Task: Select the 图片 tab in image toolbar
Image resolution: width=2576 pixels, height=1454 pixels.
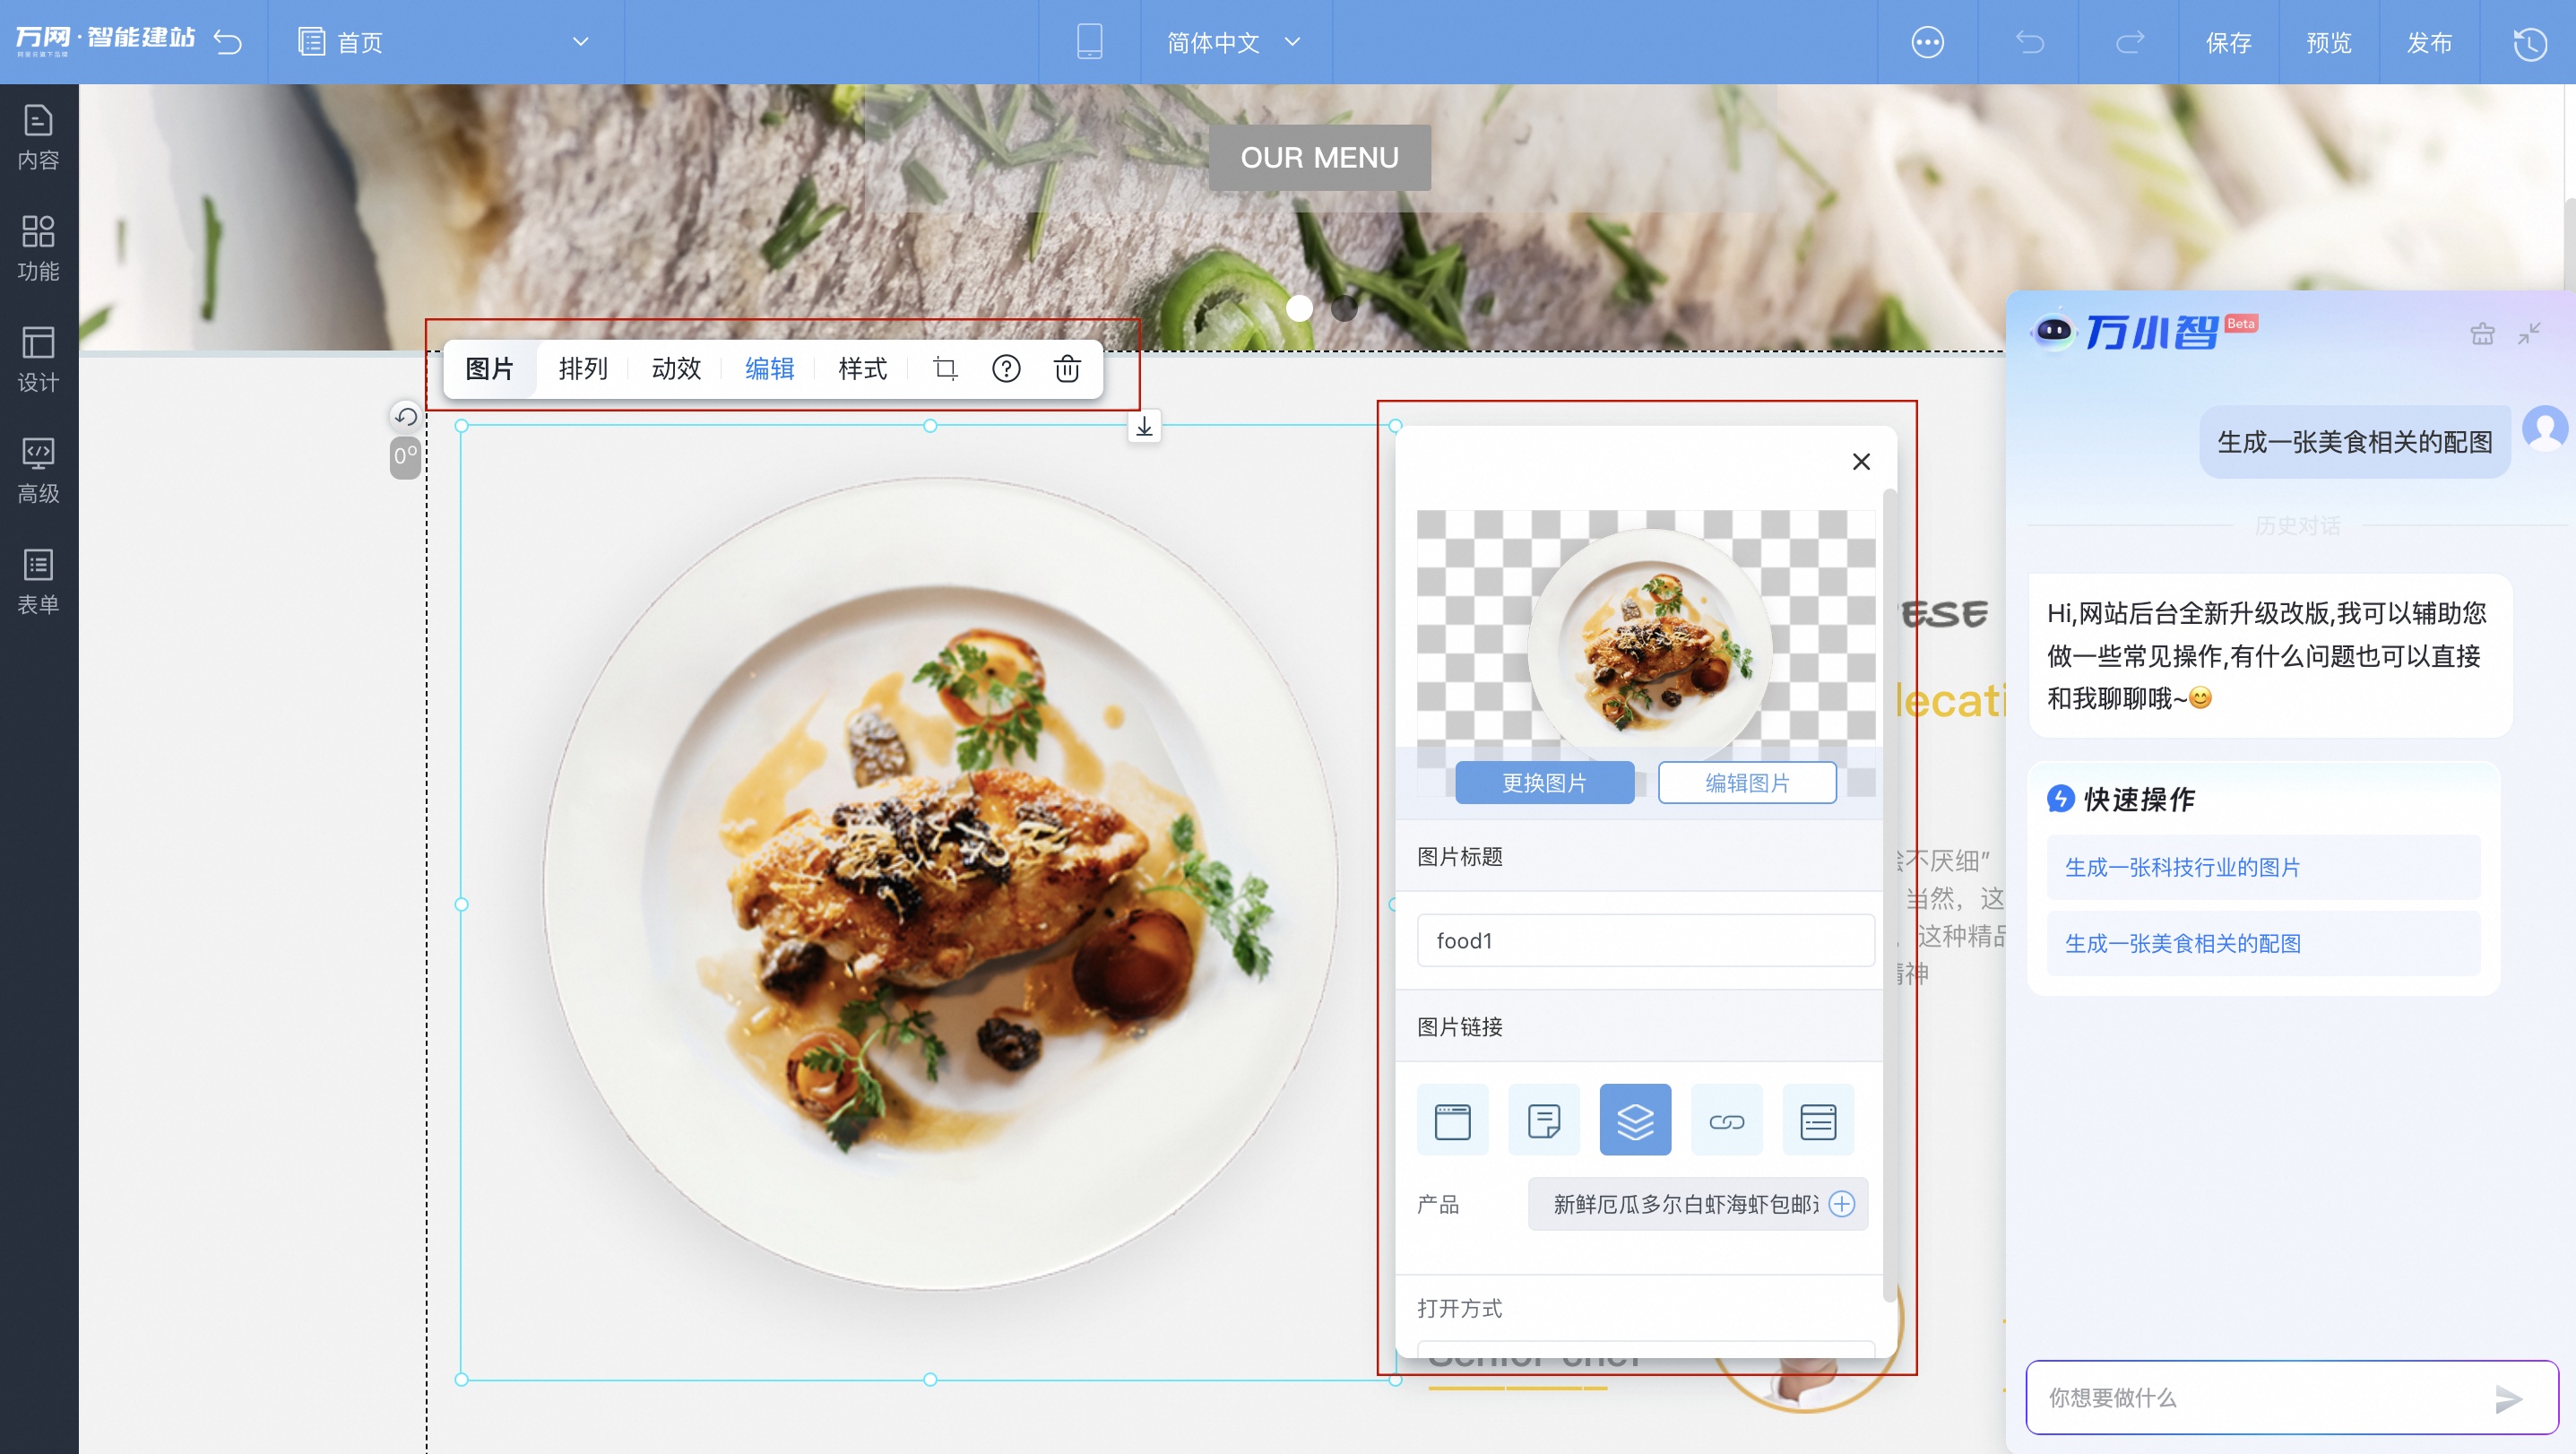Action: [x=489, y=369]
